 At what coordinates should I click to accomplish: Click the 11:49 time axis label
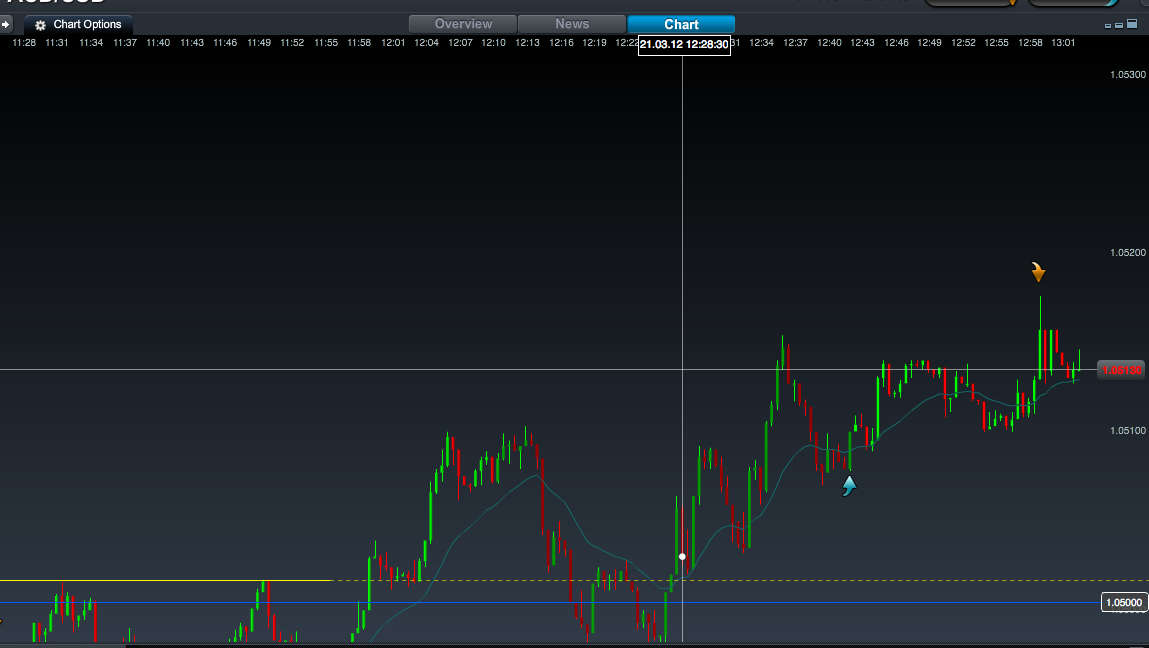(259, 43)
